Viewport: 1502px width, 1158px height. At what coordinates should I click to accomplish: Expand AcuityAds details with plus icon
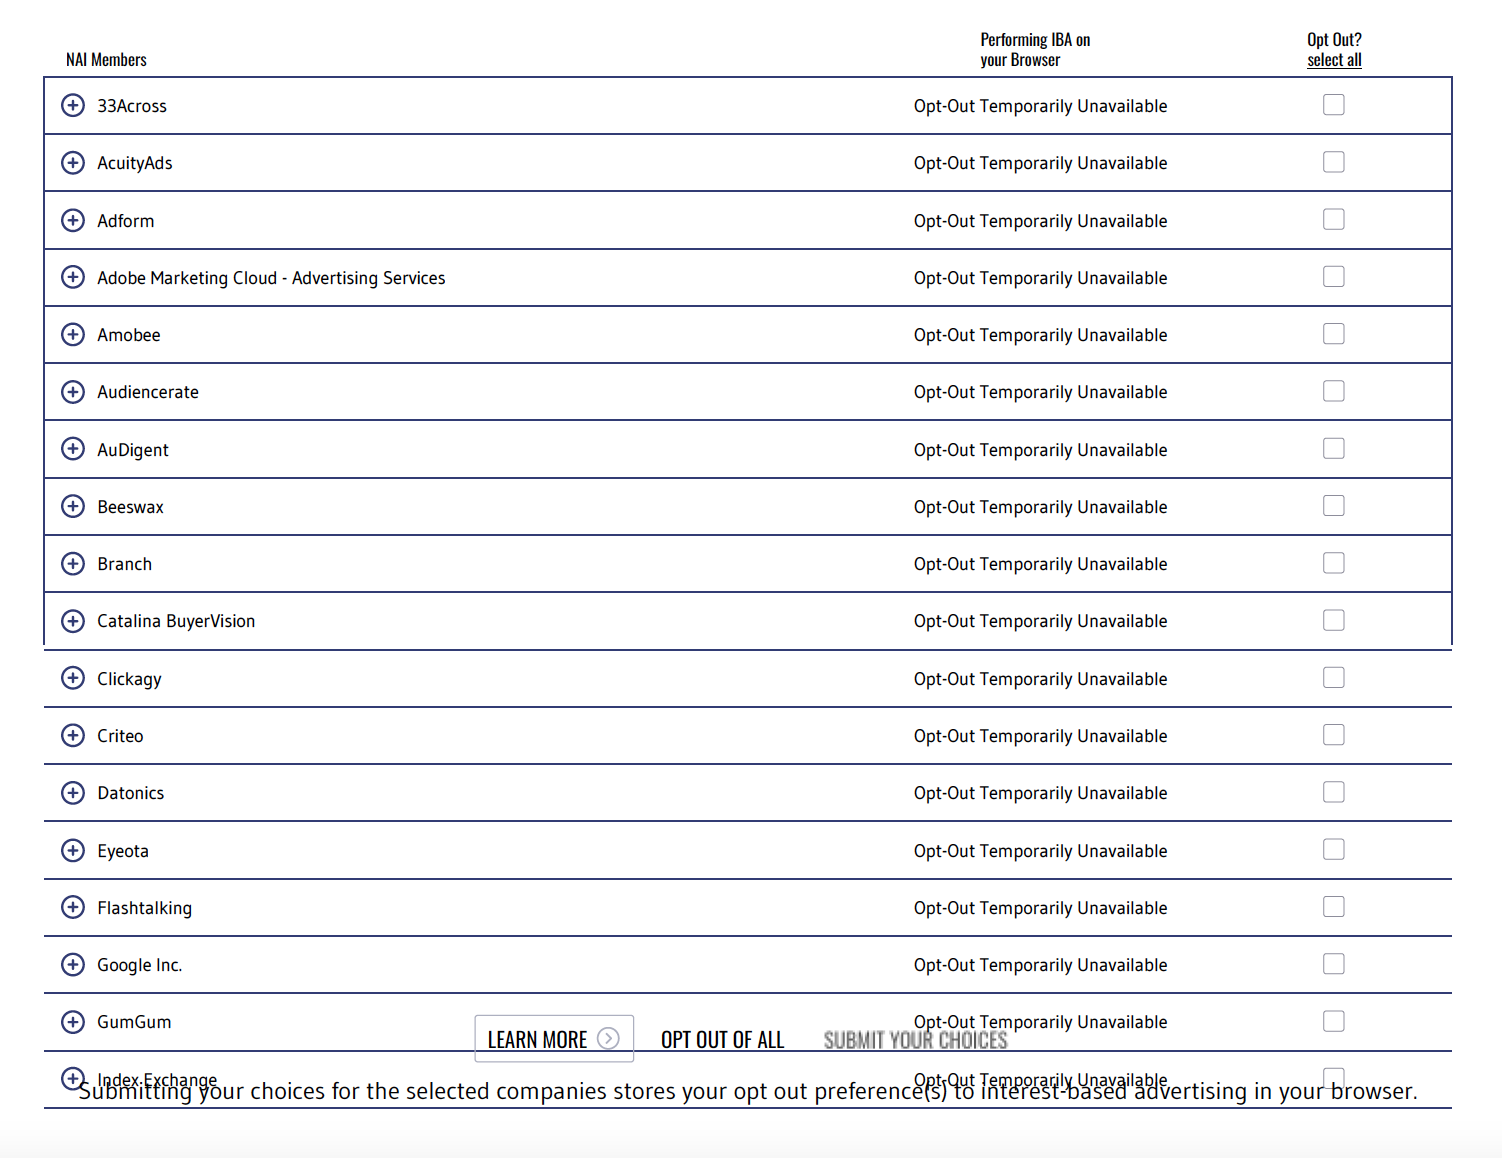(73, 162)
